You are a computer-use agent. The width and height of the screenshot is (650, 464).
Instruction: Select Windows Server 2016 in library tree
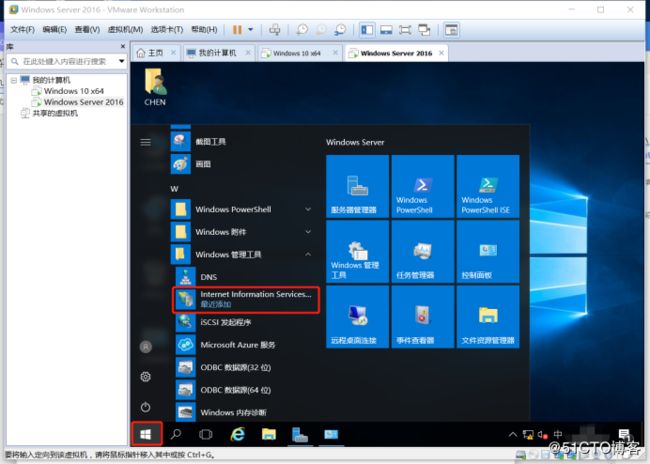(x=83, y=102)
